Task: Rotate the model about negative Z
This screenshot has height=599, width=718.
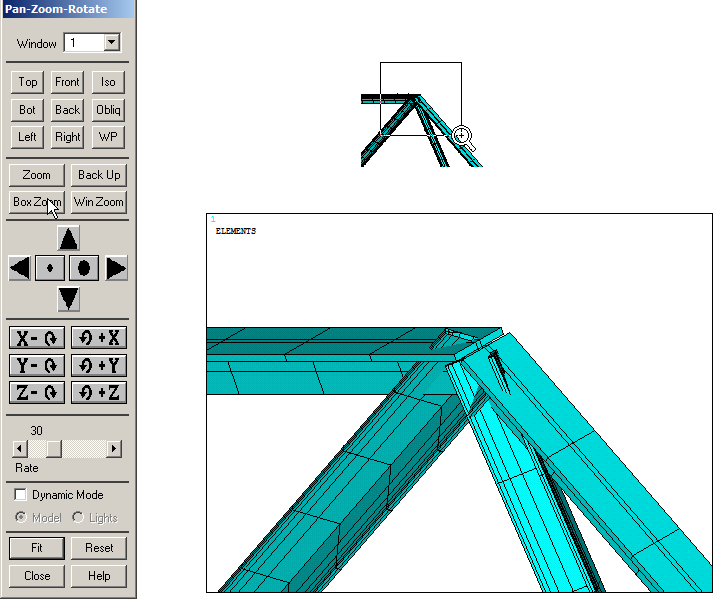Action: (x=37, y=392)
